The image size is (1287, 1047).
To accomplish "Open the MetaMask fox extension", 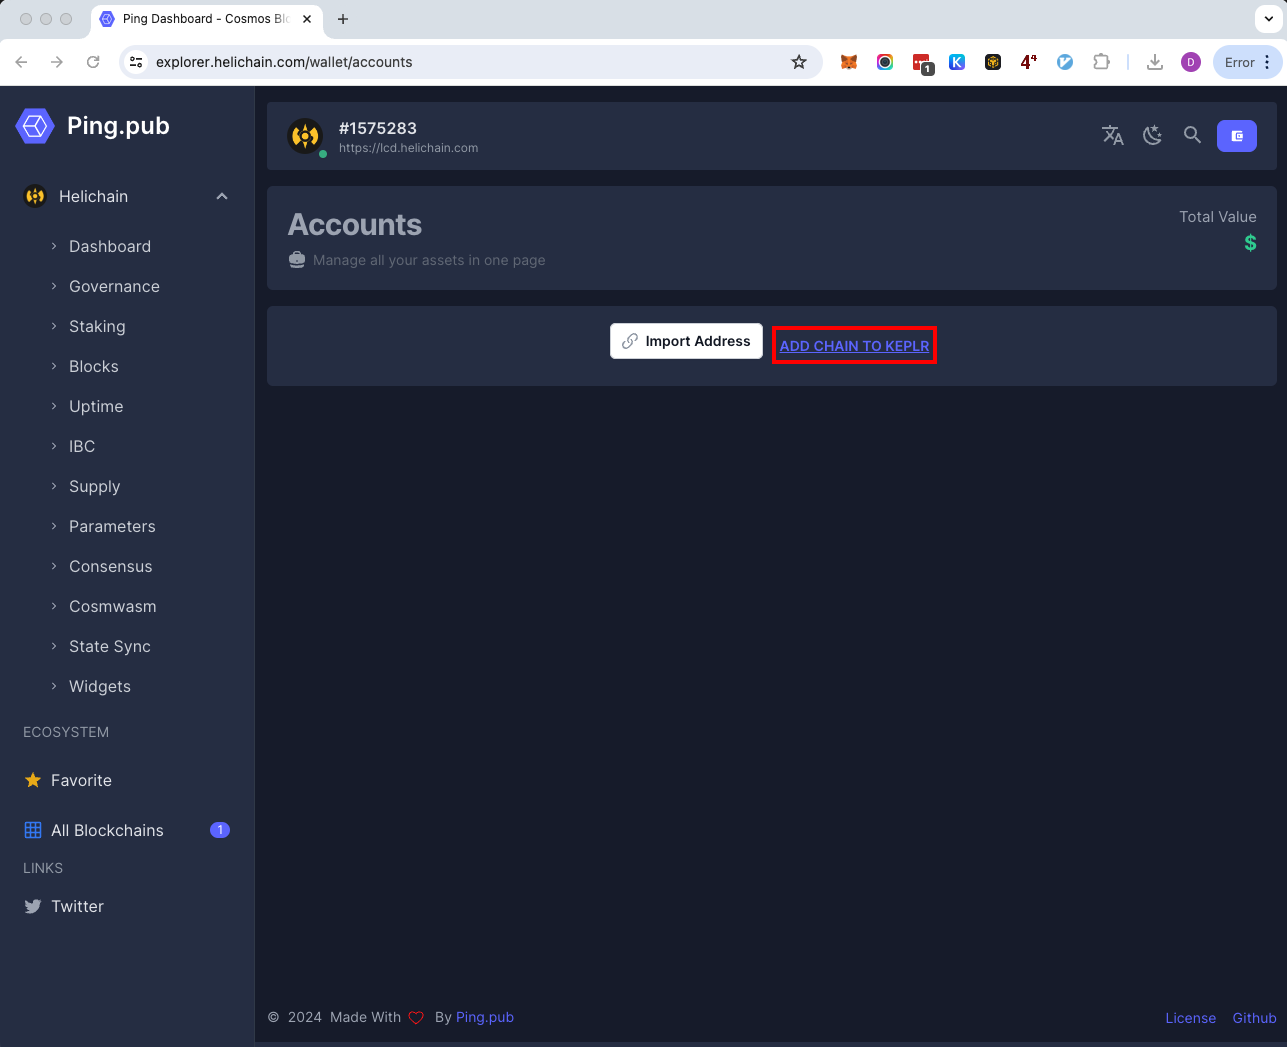I will coord(849,62).
